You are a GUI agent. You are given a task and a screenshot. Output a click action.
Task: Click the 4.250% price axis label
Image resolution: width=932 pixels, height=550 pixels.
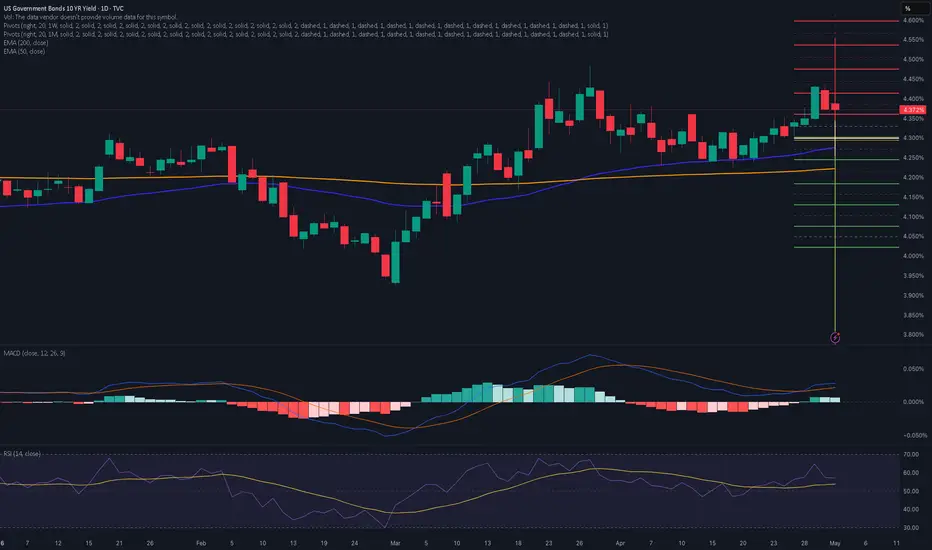coord(913,158)
